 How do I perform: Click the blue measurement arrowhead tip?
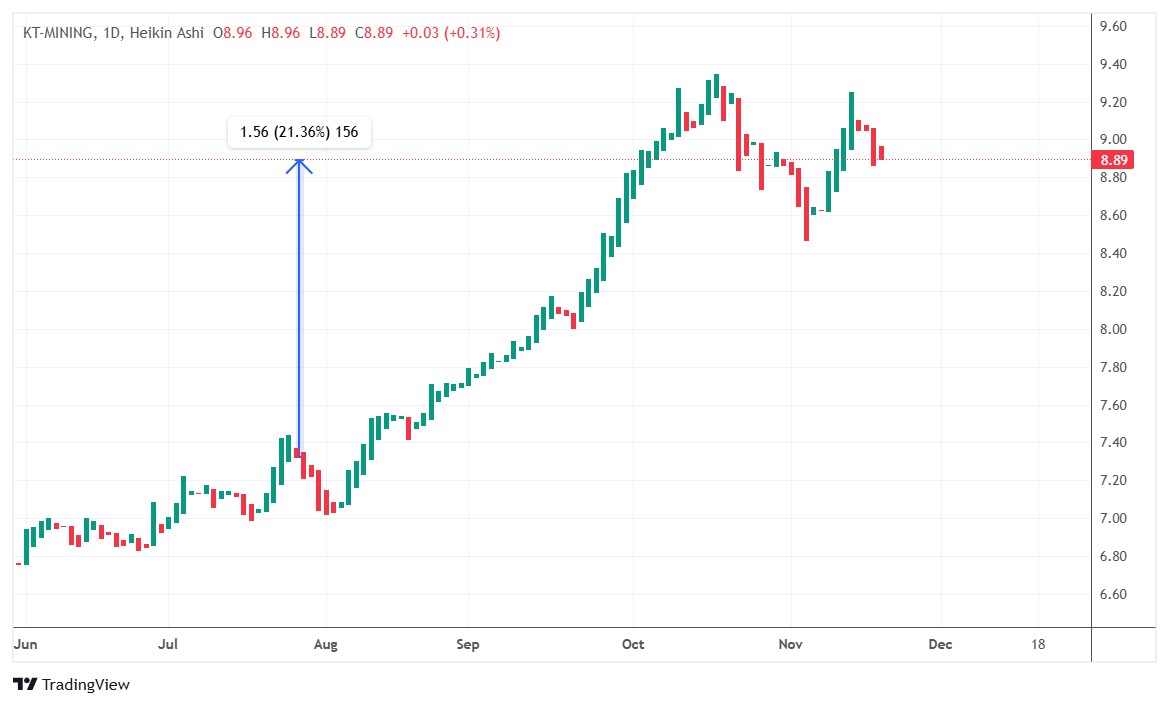299,162
